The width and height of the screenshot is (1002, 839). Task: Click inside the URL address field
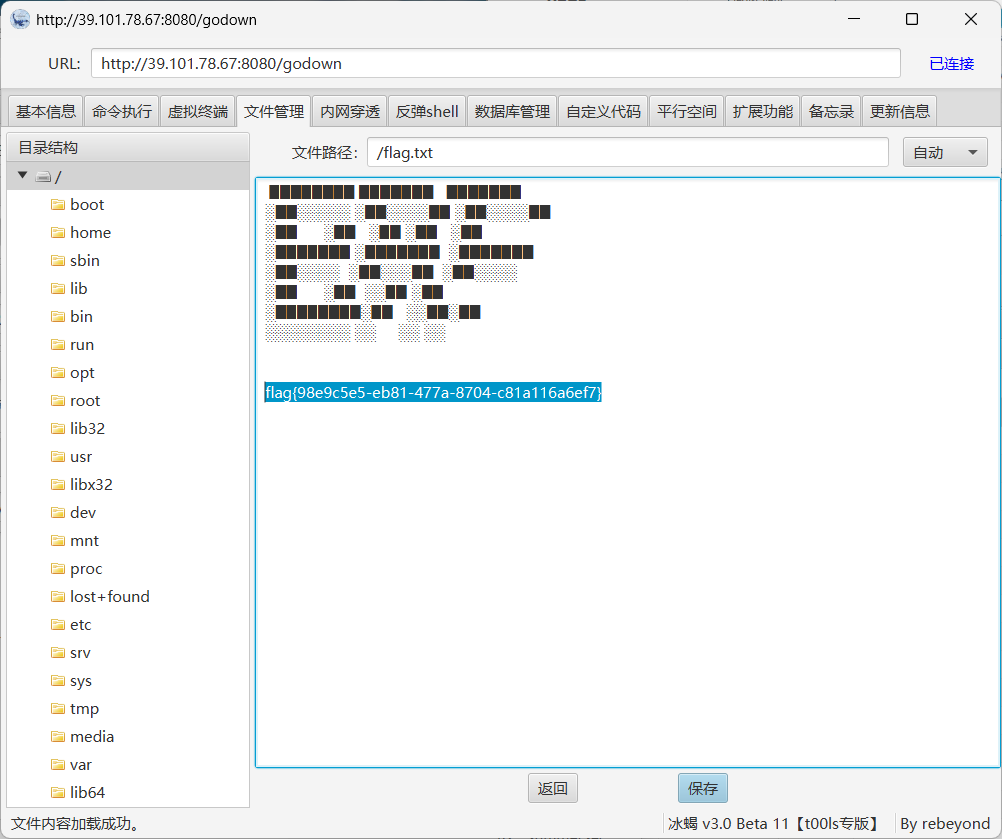(x=495, y=63)
